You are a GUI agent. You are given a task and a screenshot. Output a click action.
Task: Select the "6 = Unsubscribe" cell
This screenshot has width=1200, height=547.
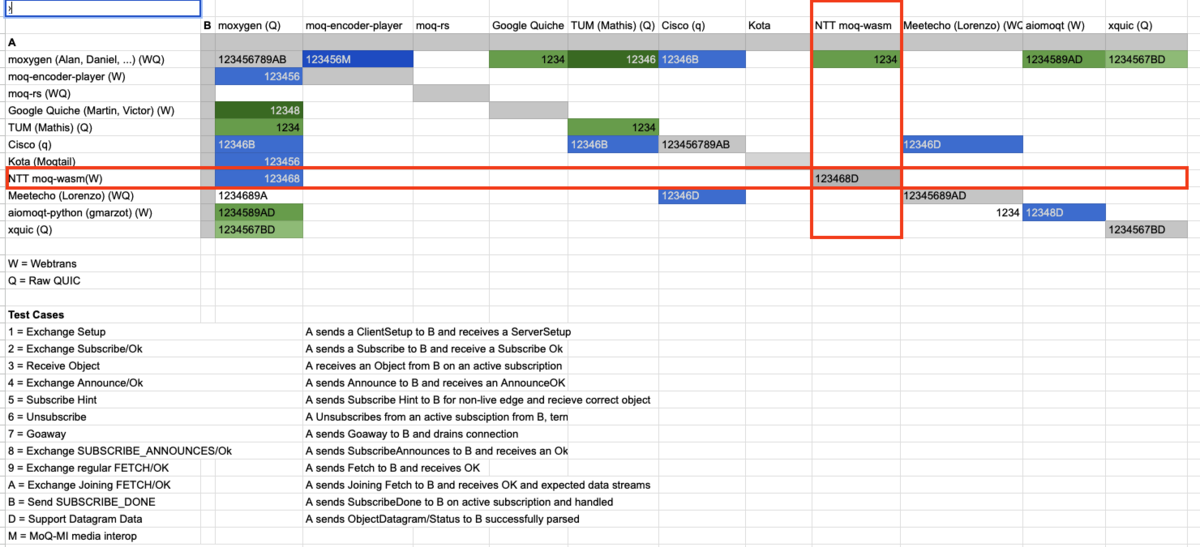click(102, 417)
